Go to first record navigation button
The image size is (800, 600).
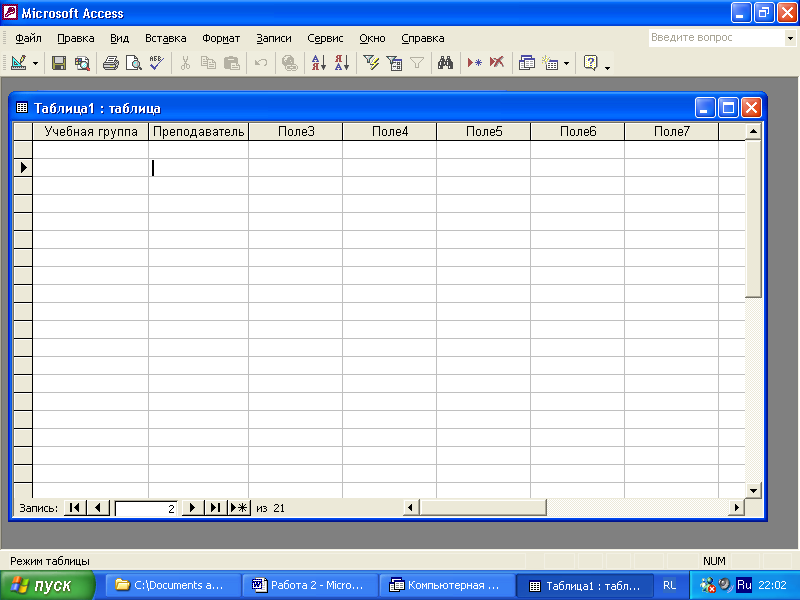click(x=74, y=508)
